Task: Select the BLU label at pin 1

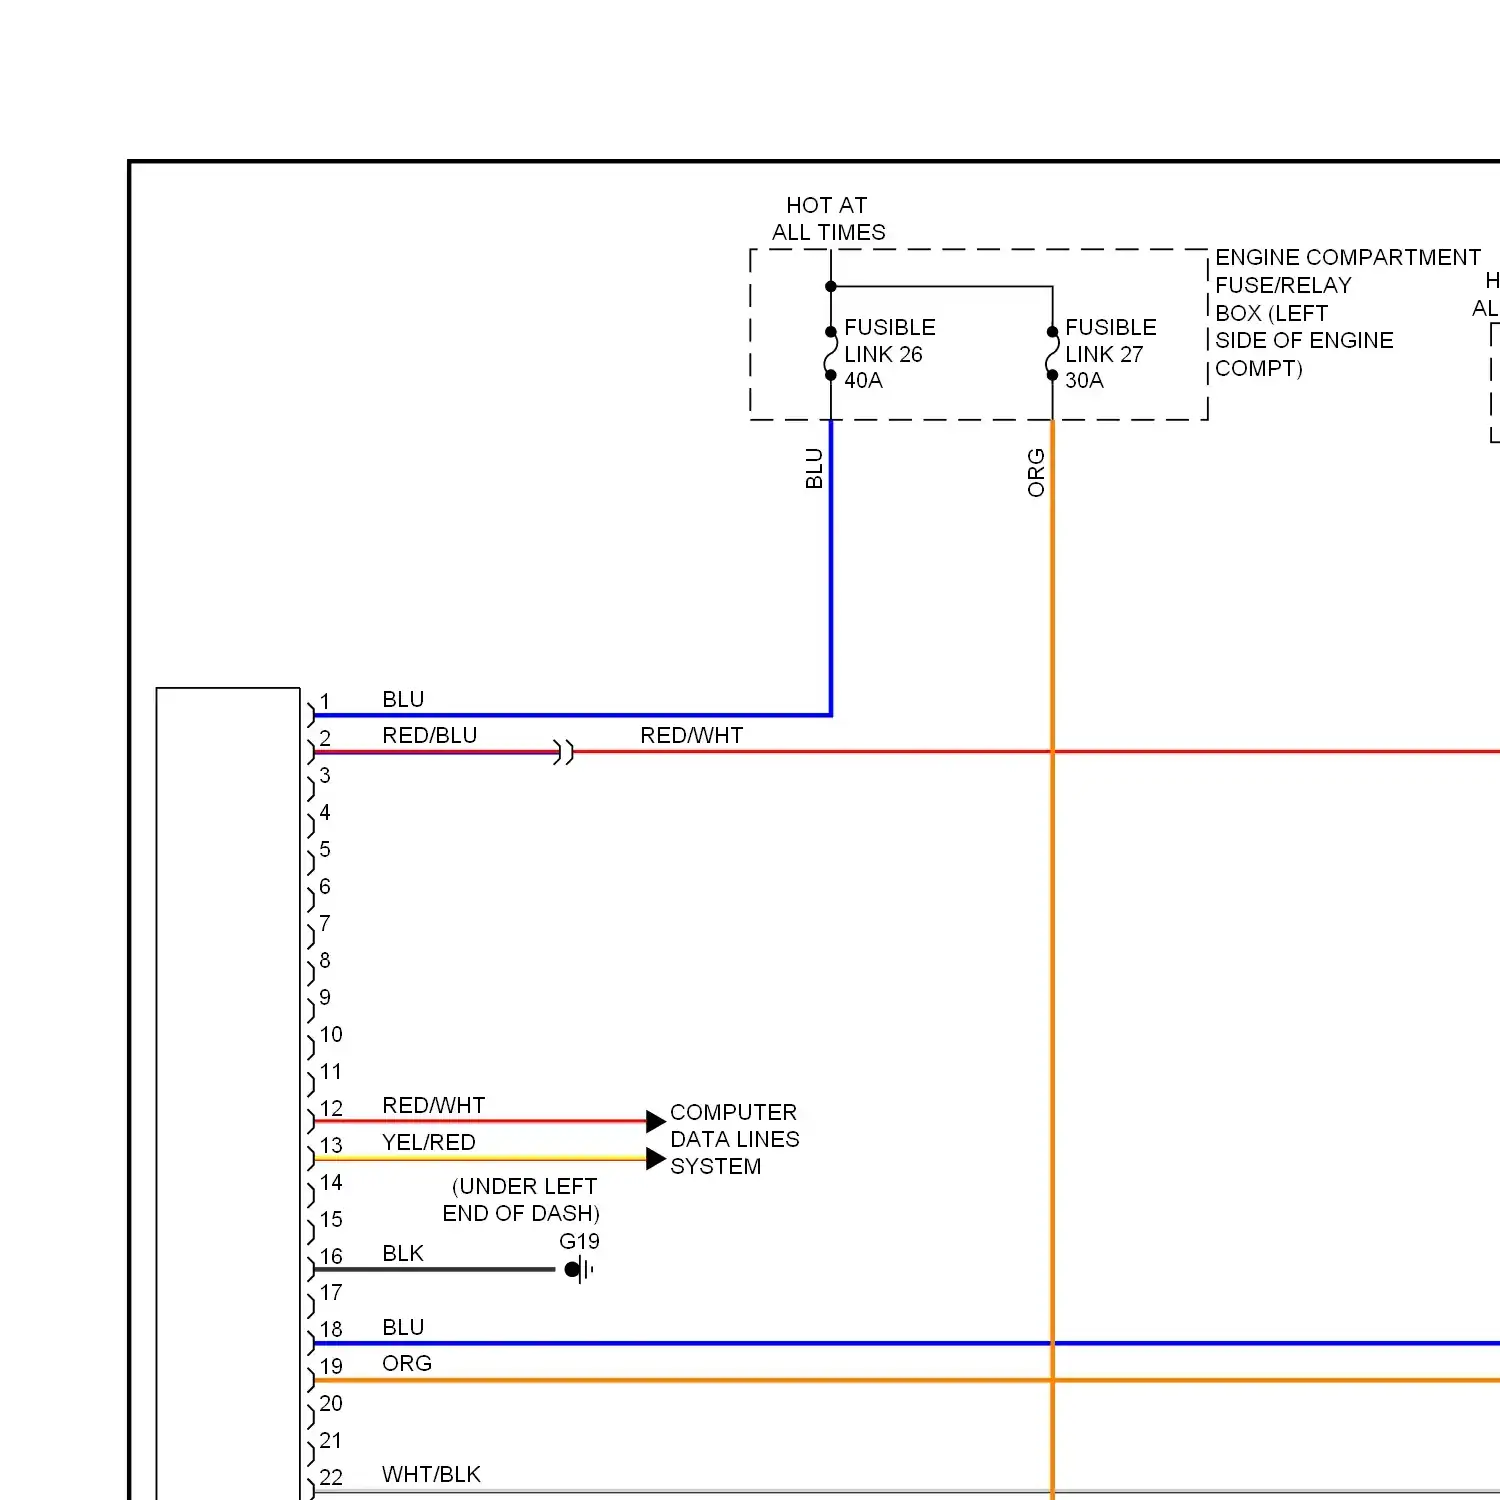Action: pyautogui.click(x=403, y=699)
